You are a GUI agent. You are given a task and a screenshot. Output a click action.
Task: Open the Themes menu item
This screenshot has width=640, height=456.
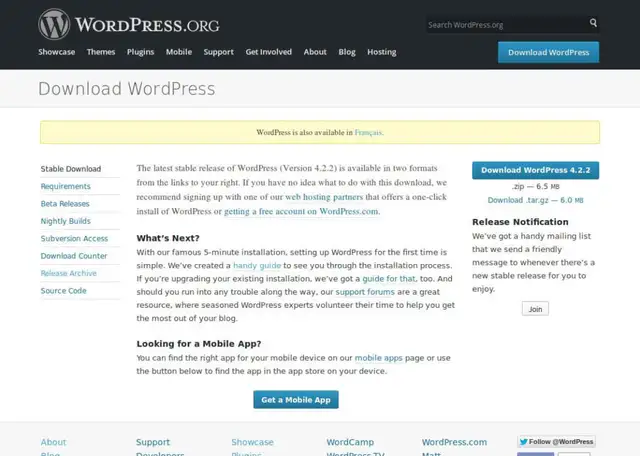coord(101,52)
